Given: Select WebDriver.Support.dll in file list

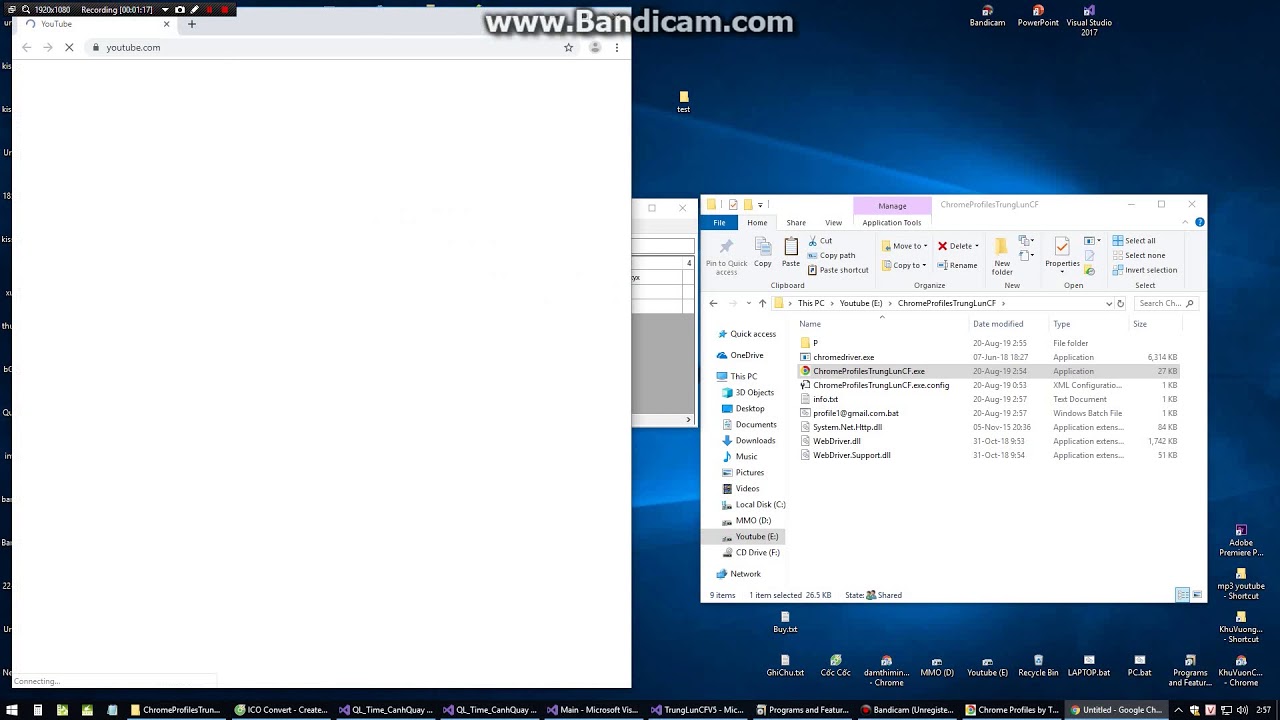Looking at the screenshot, I should click(x=851, y=455).
